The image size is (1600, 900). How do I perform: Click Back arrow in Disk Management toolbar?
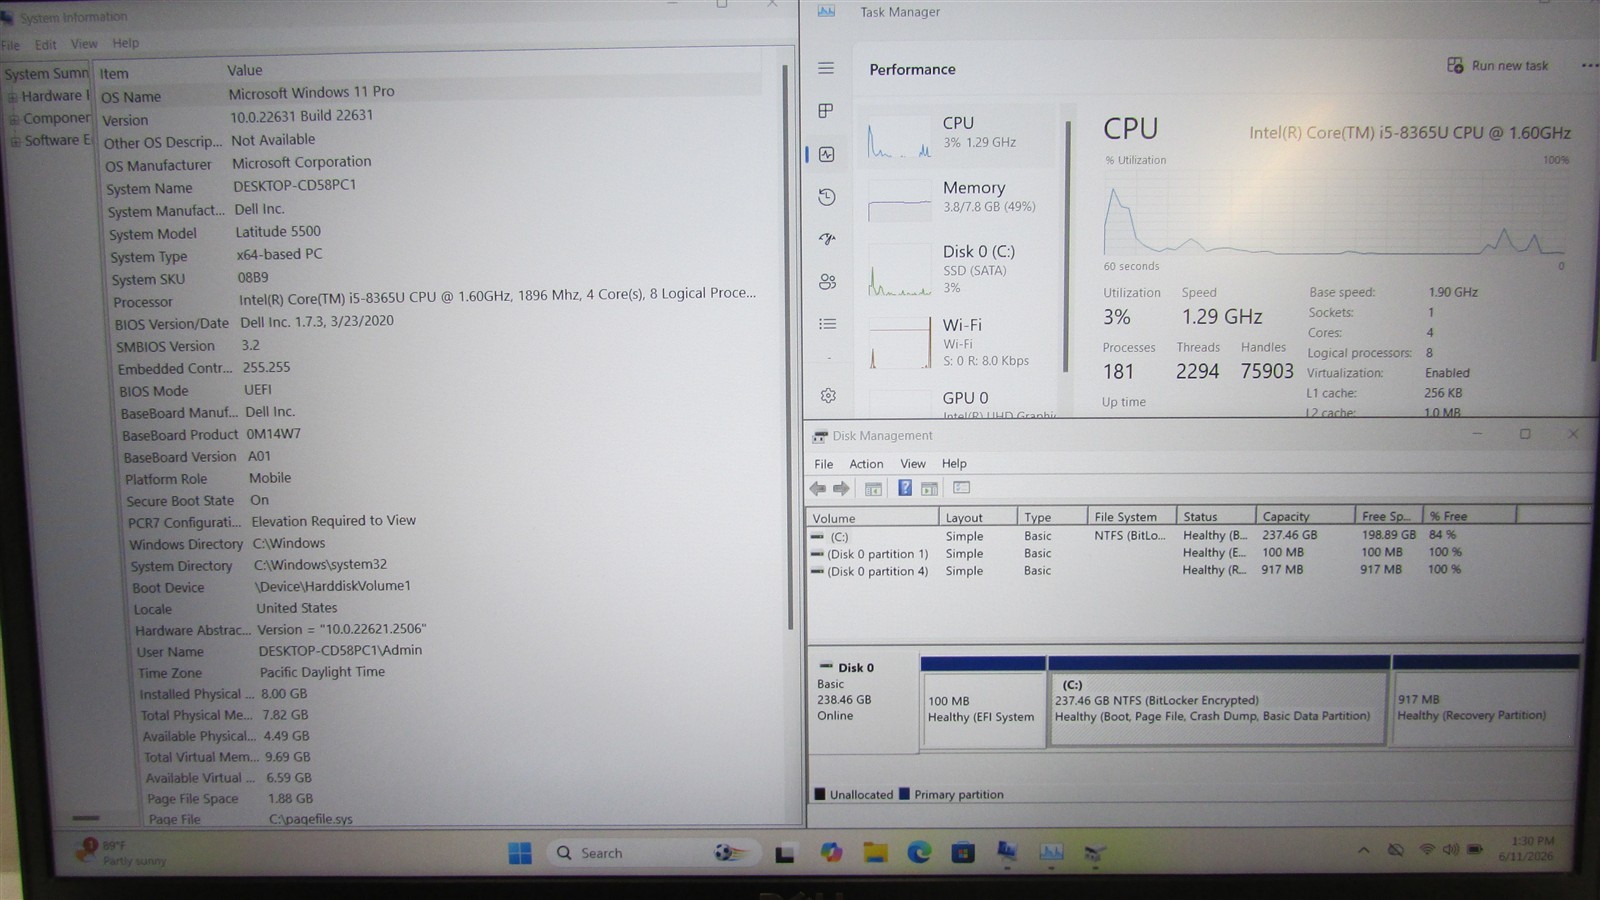(818, 488)
